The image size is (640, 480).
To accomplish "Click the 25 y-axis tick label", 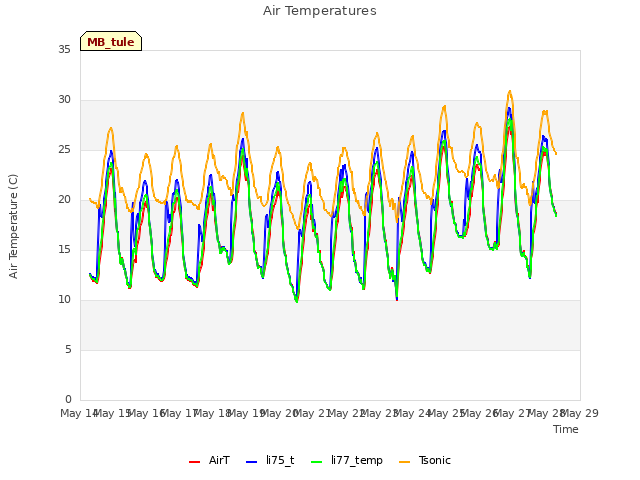I will pos(64,150).
